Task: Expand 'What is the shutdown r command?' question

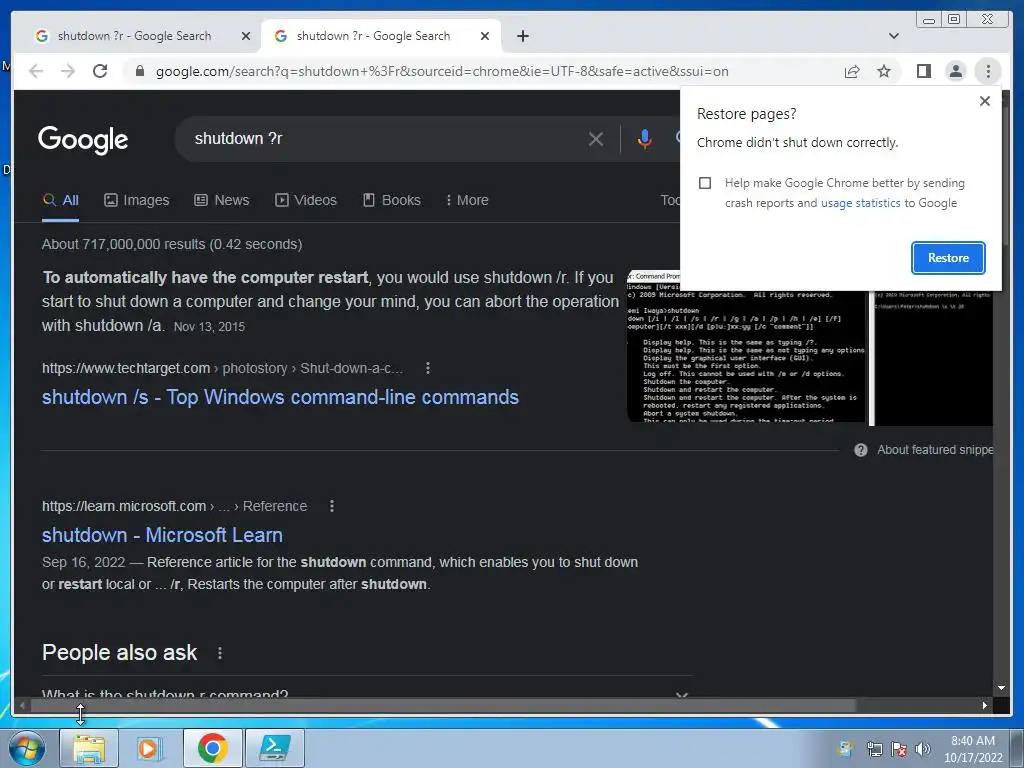Action: [366, 694]
